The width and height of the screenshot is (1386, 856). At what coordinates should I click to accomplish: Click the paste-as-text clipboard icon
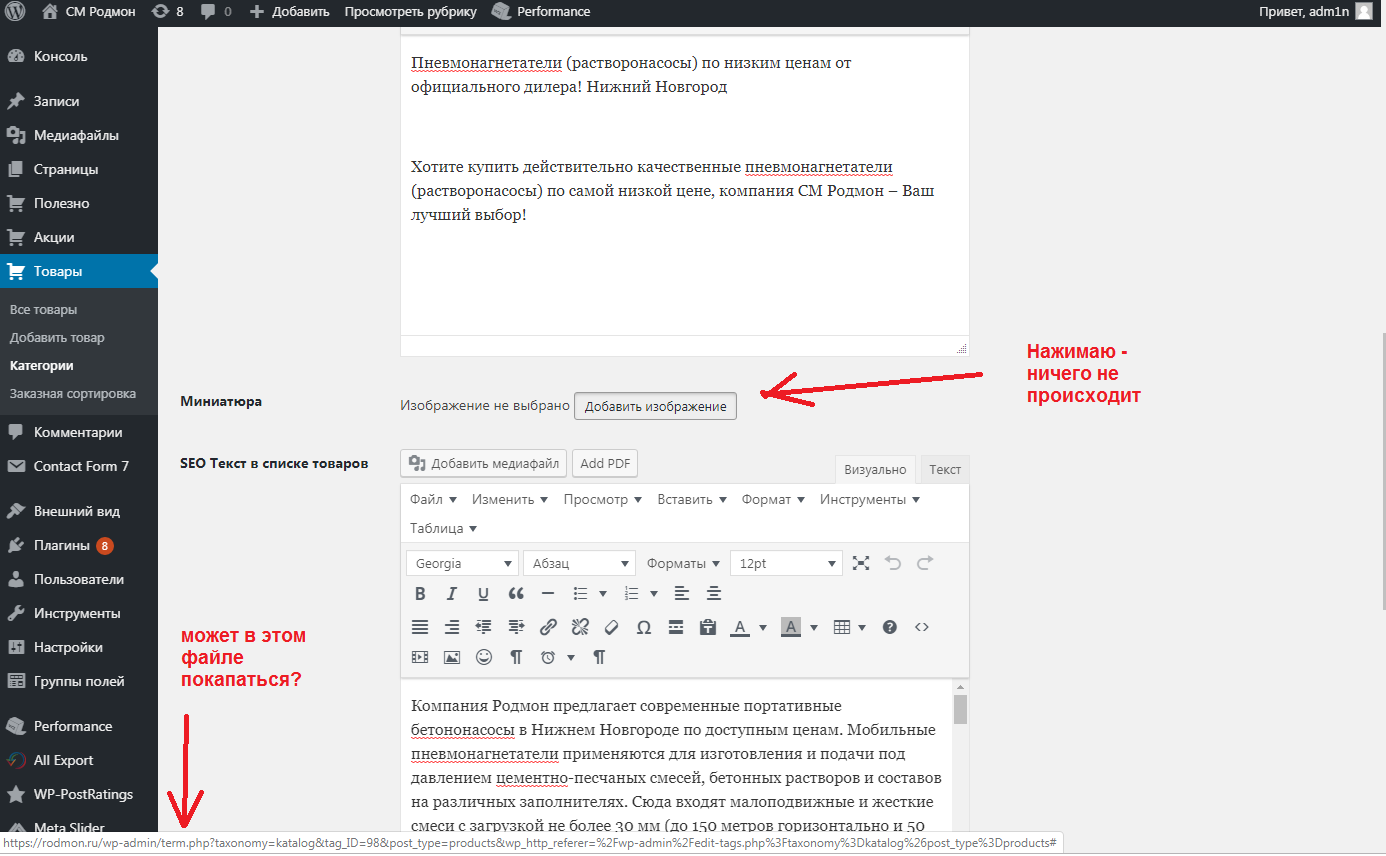[708, 627]
